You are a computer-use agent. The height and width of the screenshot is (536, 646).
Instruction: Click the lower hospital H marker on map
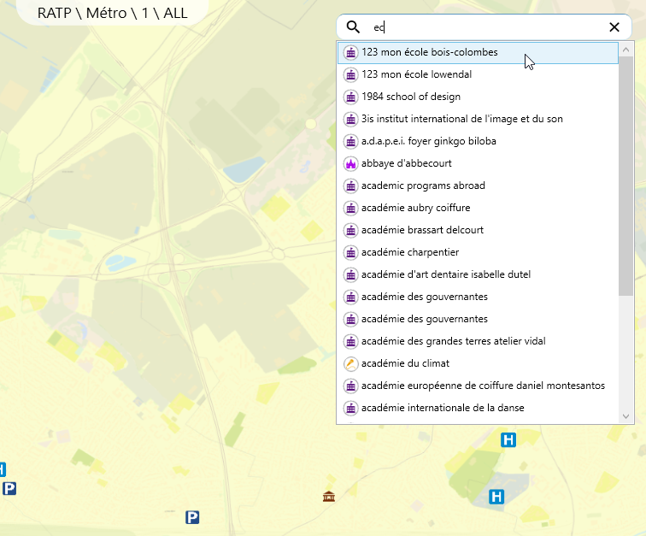pyautogui.click(x=495, y=497)
